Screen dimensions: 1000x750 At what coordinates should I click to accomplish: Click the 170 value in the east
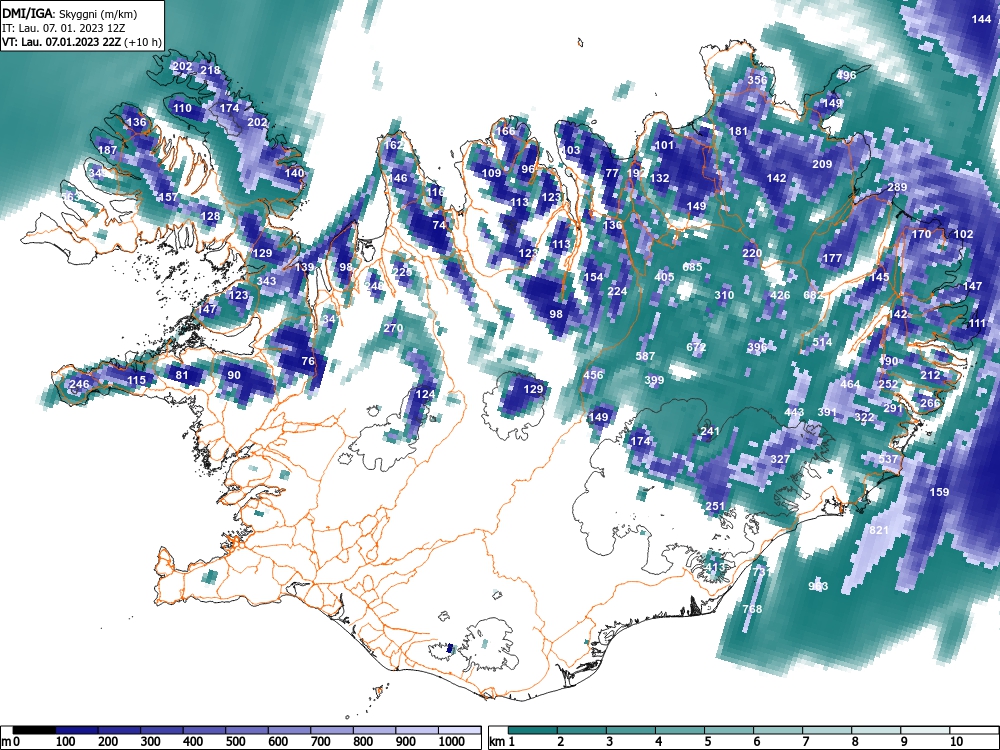921,234
